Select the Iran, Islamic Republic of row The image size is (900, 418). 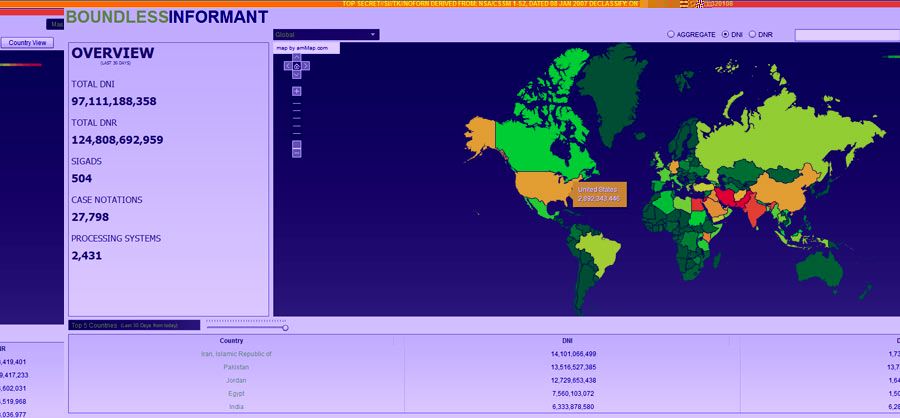pos(236,354)
